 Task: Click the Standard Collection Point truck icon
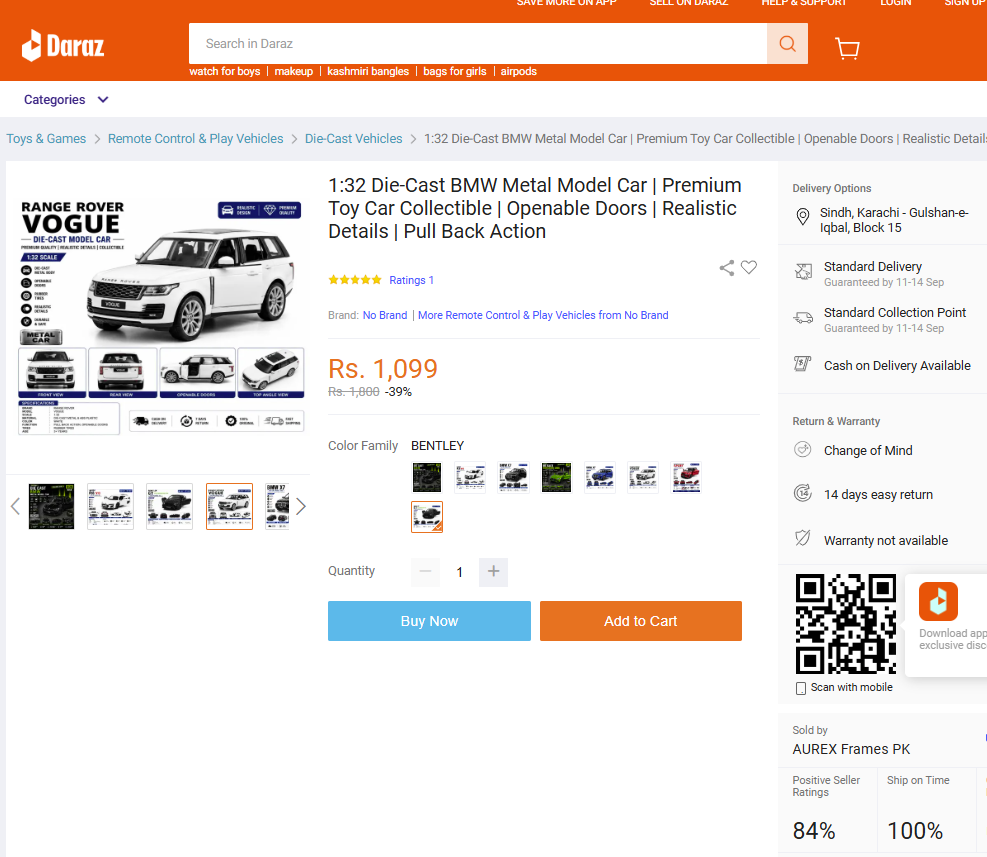click(x=803, y=317)
